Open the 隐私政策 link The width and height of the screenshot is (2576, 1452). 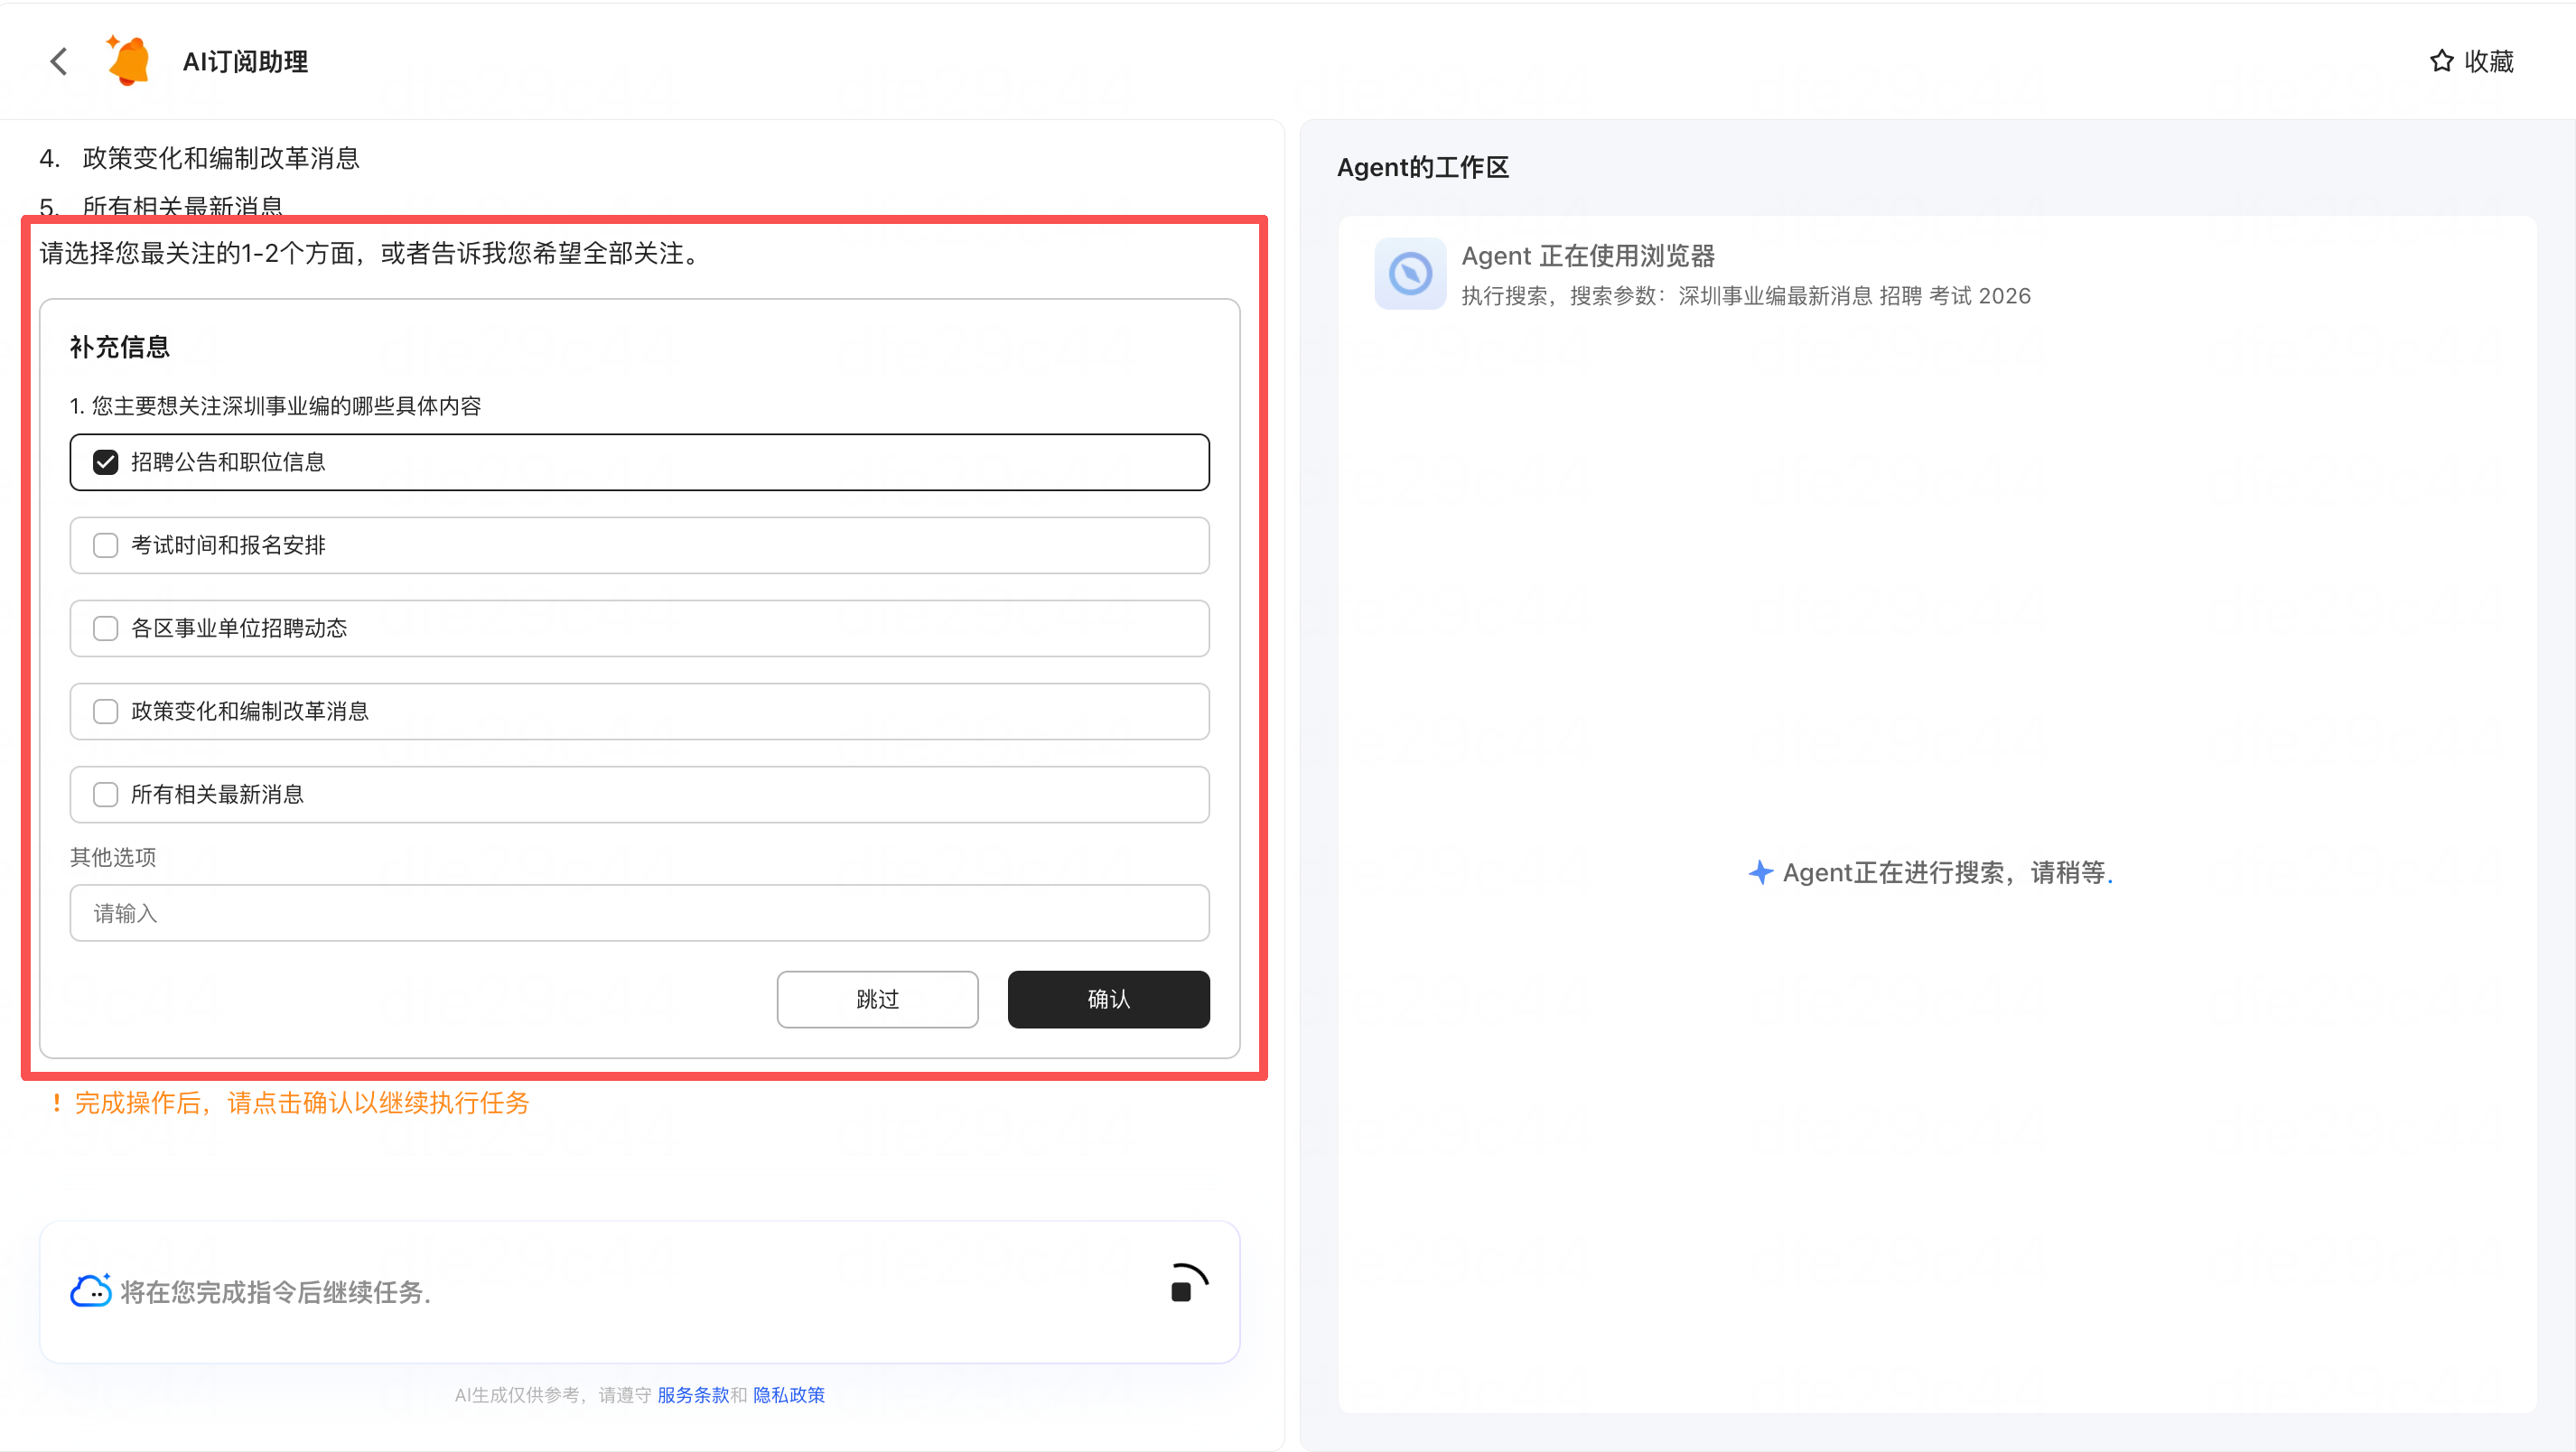pos(789,1395)
